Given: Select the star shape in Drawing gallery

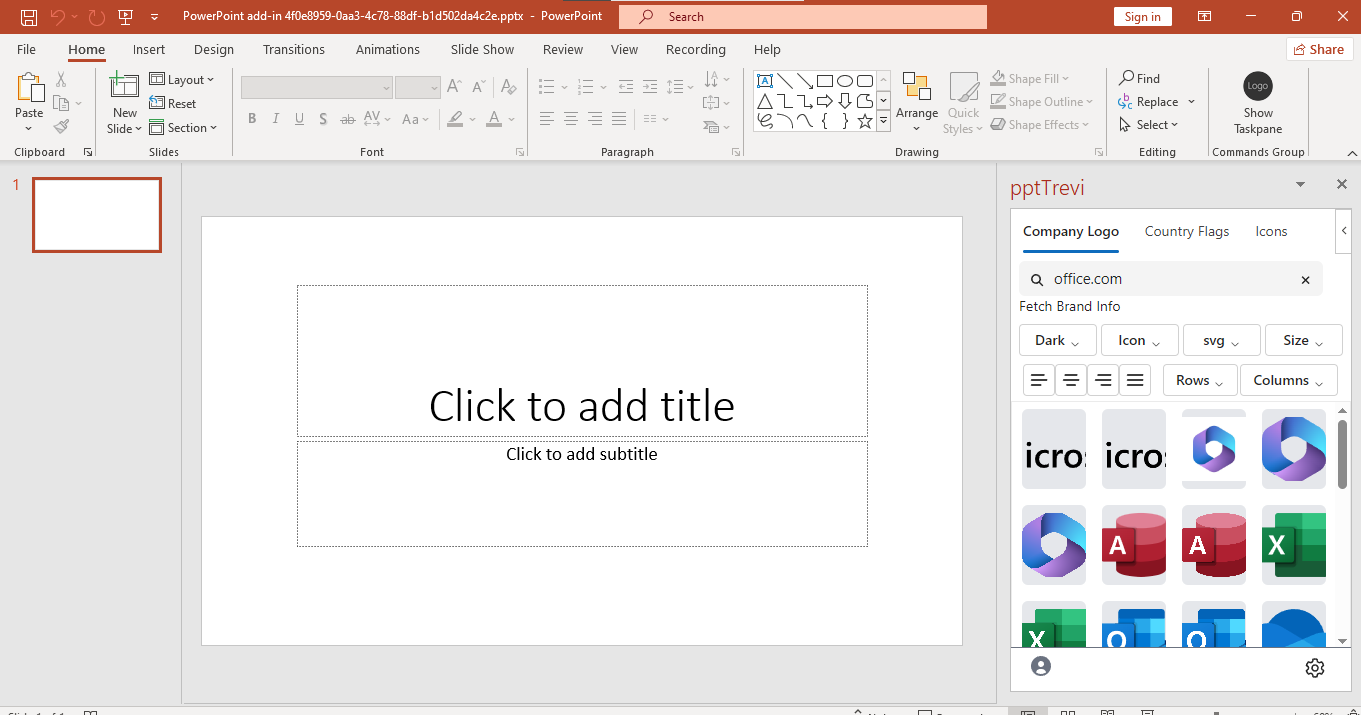Looking at the screenshot, I should [864, 120].
